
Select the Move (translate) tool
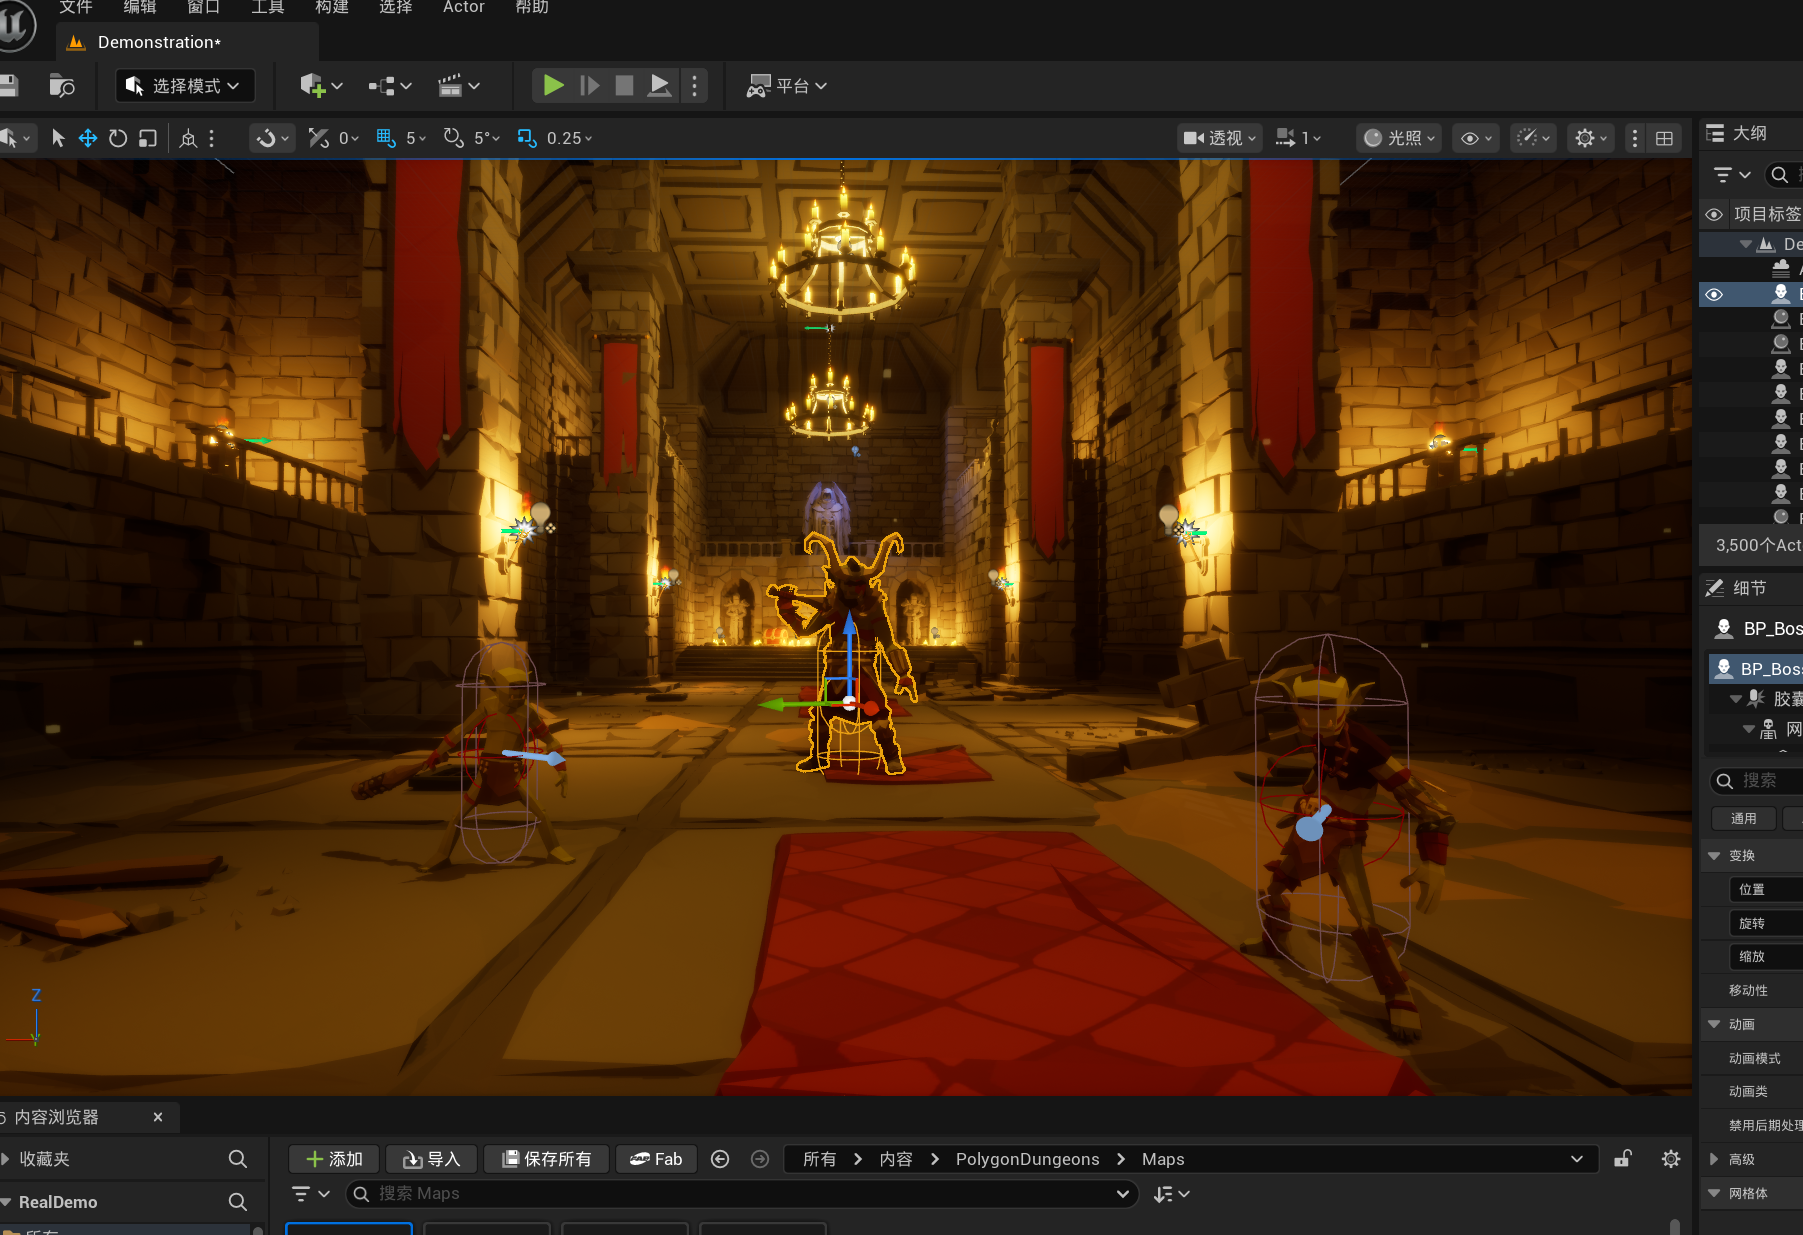point(88,138)
